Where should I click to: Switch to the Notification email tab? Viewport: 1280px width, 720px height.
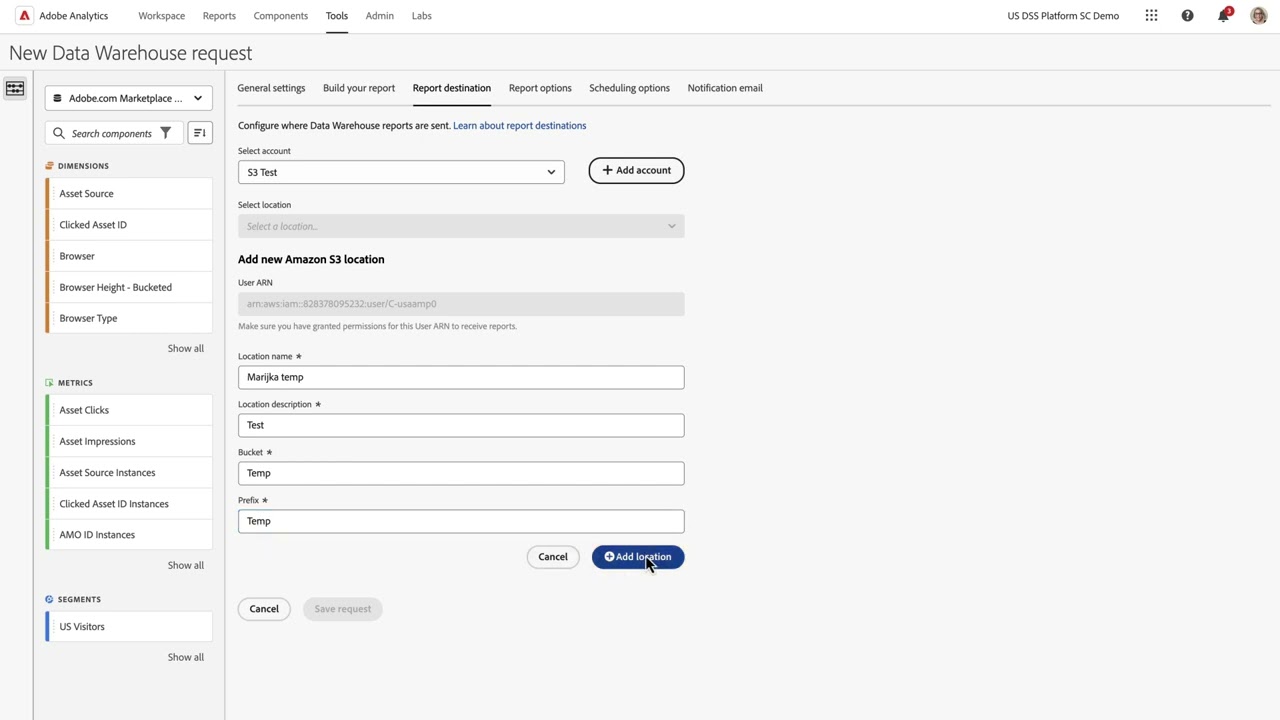click(x=725, y=88)
